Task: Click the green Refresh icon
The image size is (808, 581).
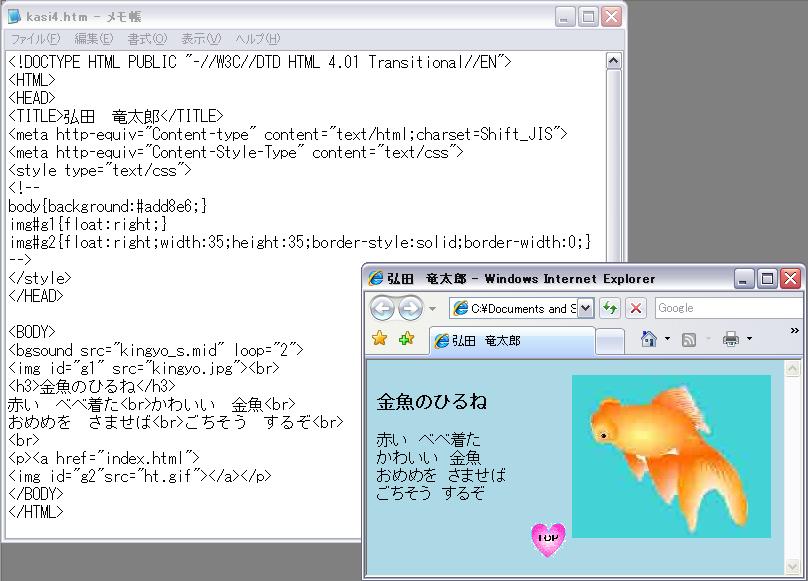Action: (610, 308)
